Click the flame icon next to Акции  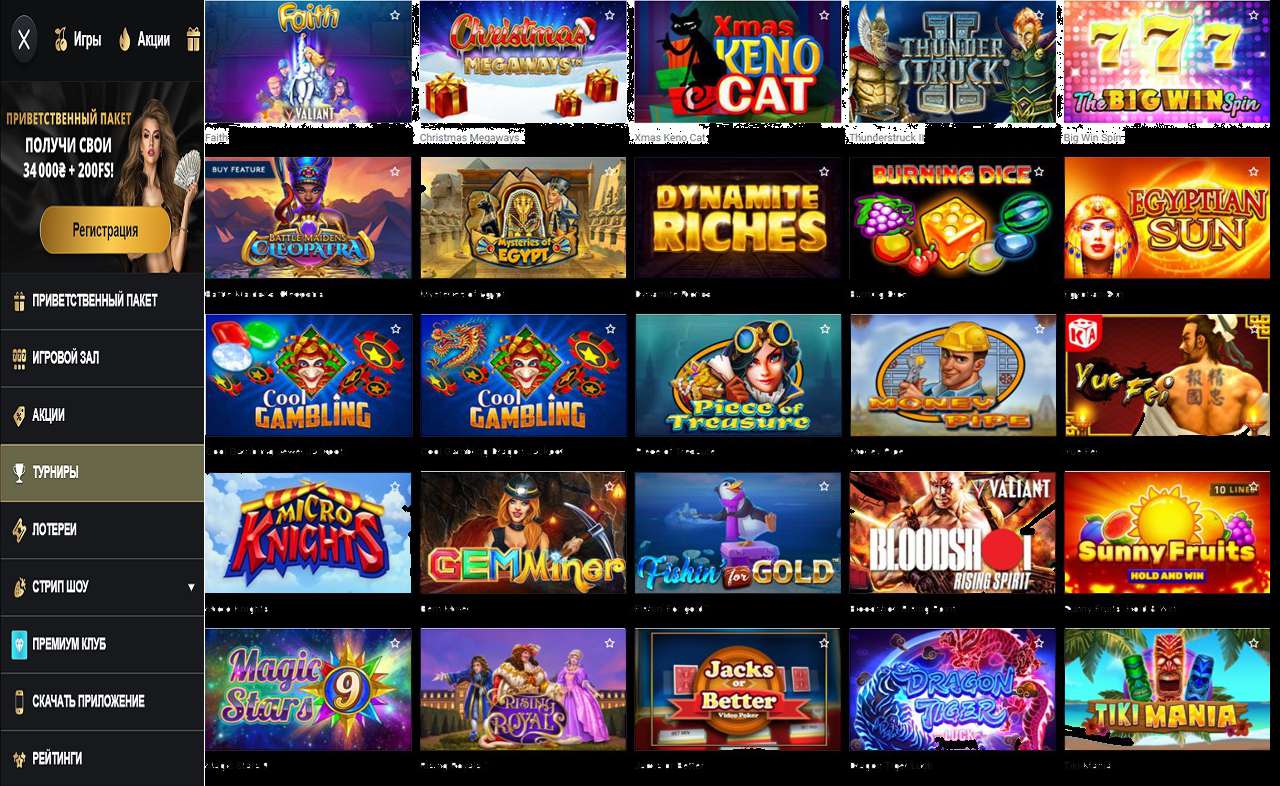pos(125,40)
